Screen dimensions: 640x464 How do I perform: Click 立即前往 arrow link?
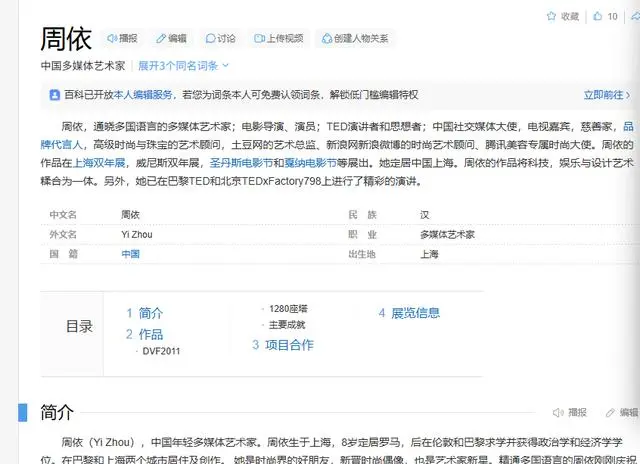[x=607, y=95]
